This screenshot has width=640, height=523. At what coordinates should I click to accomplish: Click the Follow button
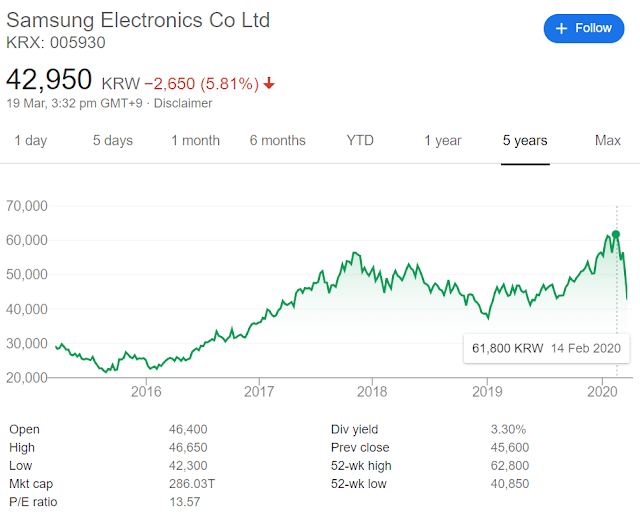(x=583, y=28)
